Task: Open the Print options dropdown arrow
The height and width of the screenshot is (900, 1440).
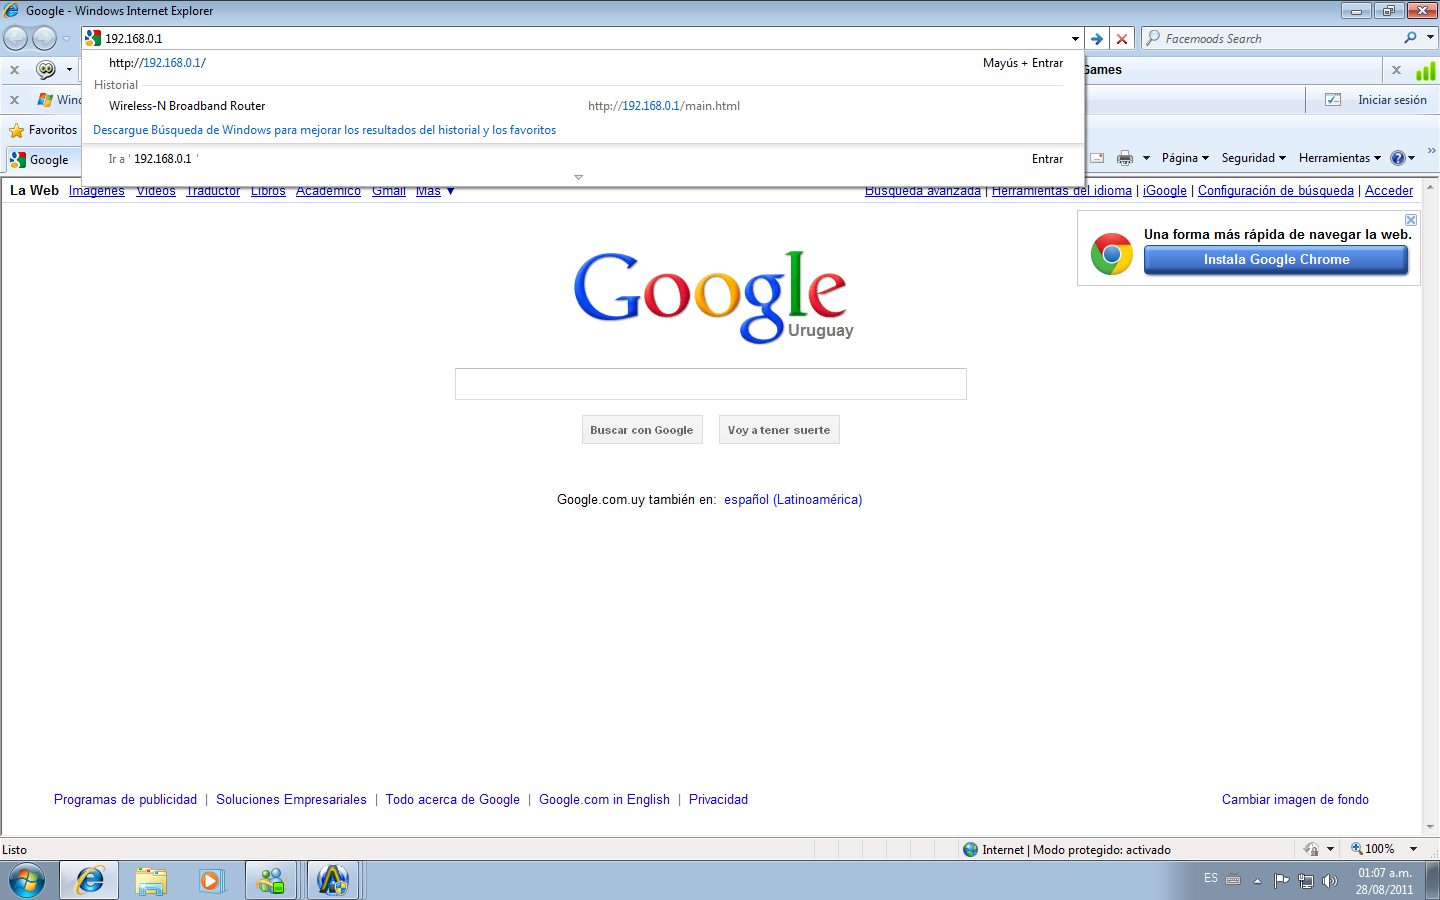Action: click(x=1146, y=158)
